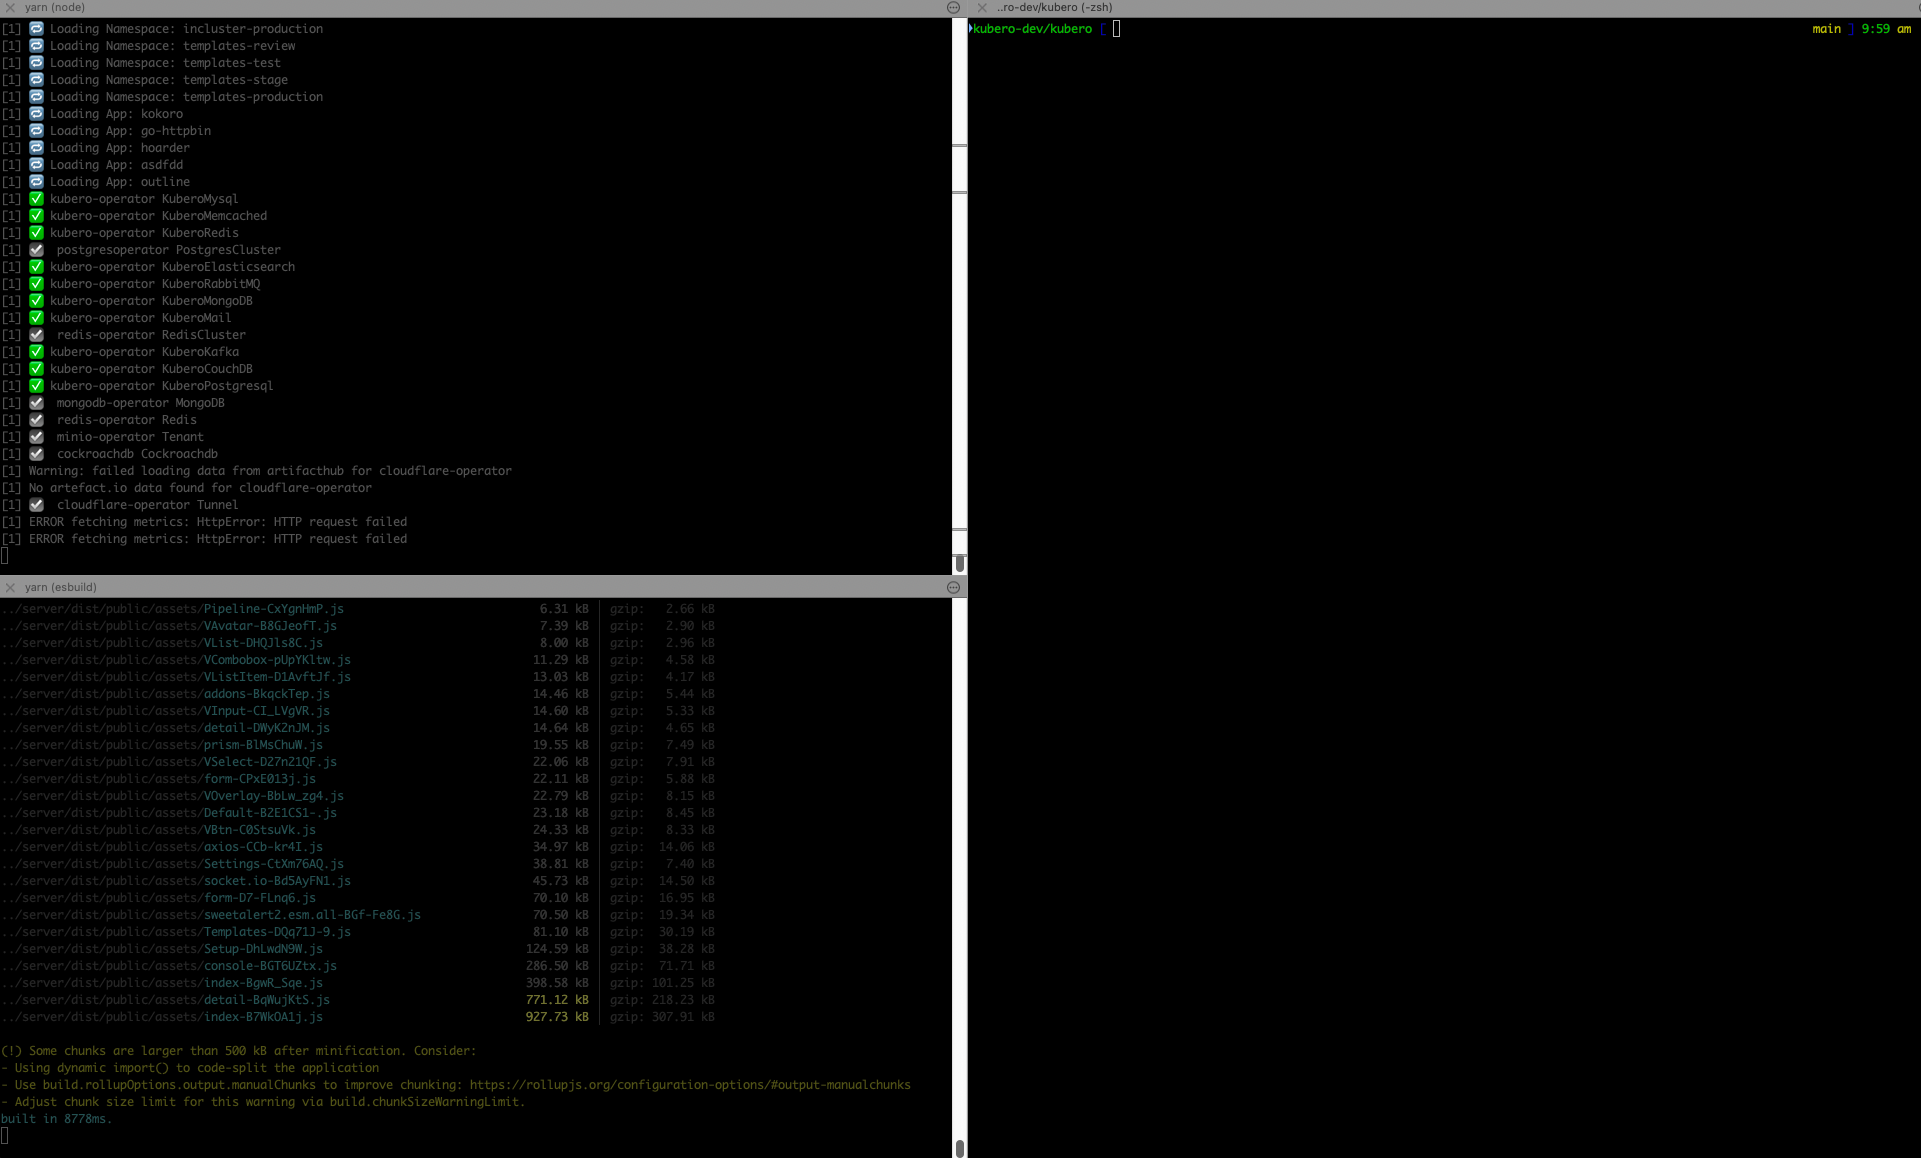Open the rollupjs.org manualchunks URL
The width and height of the screenshot is (1921, 1158).
[x=689, y=1085]
